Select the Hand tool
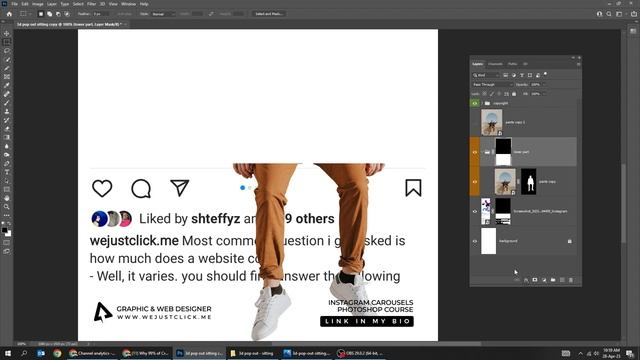The height and width of the screenshot is (360, 640). click(7, 198)
